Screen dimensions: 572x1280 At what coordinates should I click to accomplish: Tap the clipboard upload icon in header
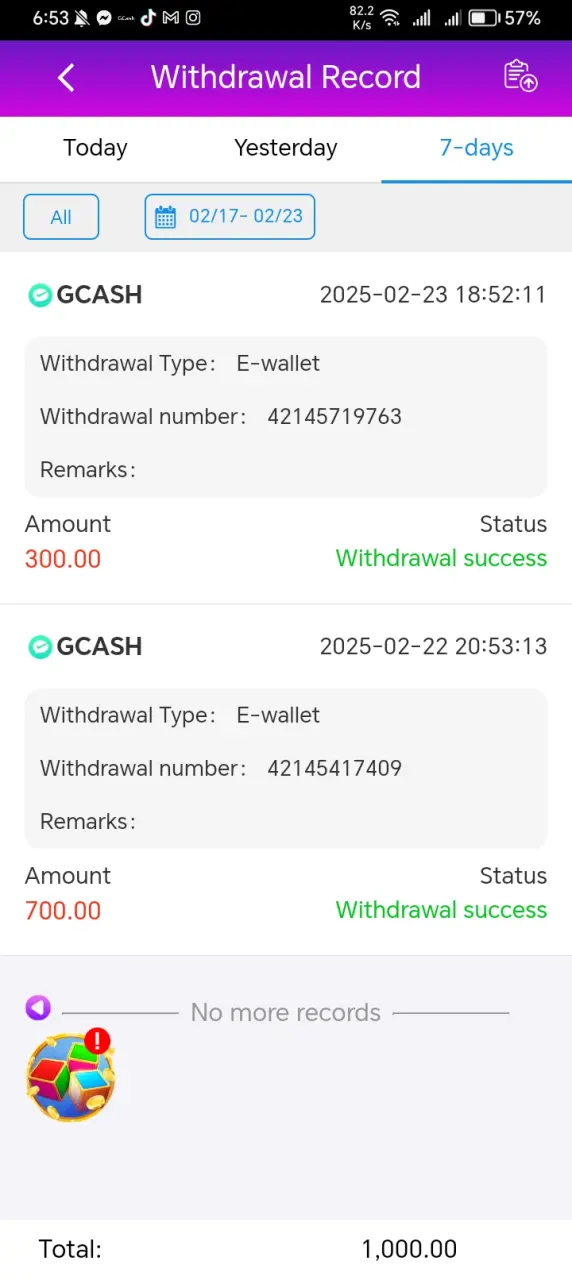(x=520, y=76)
